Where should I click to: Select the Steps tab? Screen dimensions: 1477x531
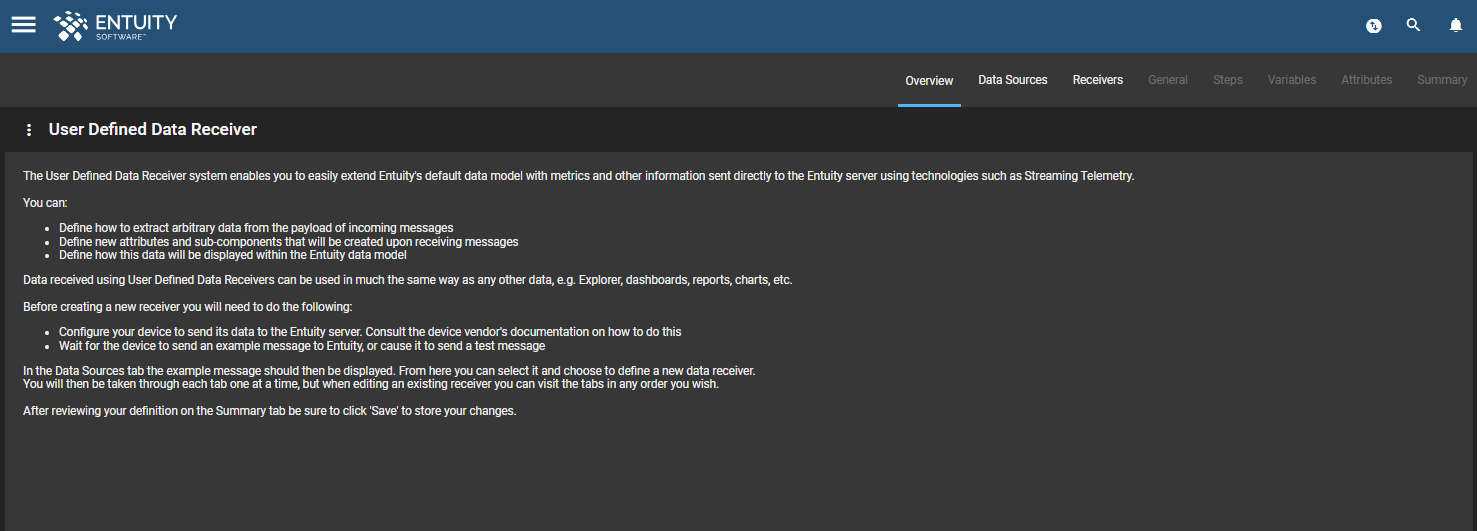(1228, 80)
